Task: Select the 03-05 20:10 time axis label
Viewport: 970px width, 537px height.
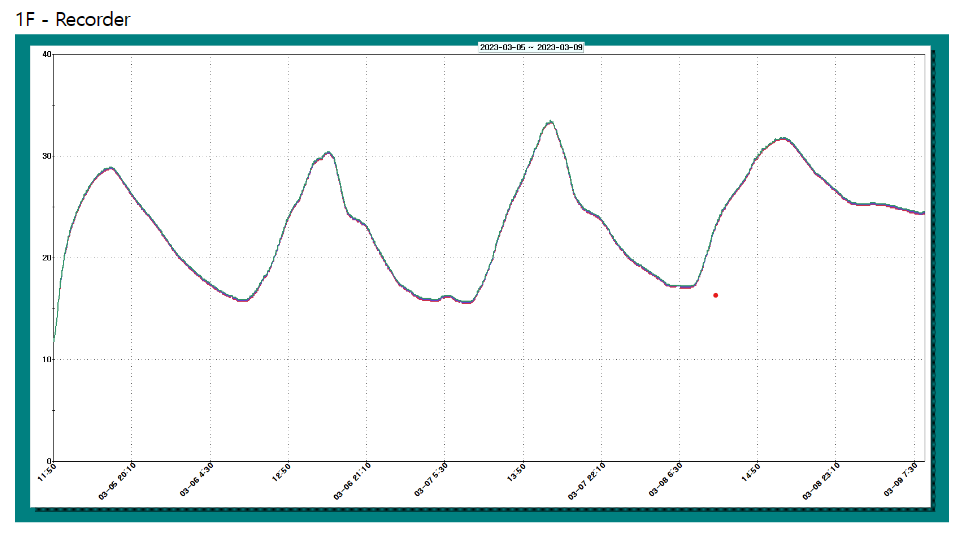Action: (118, 480)
